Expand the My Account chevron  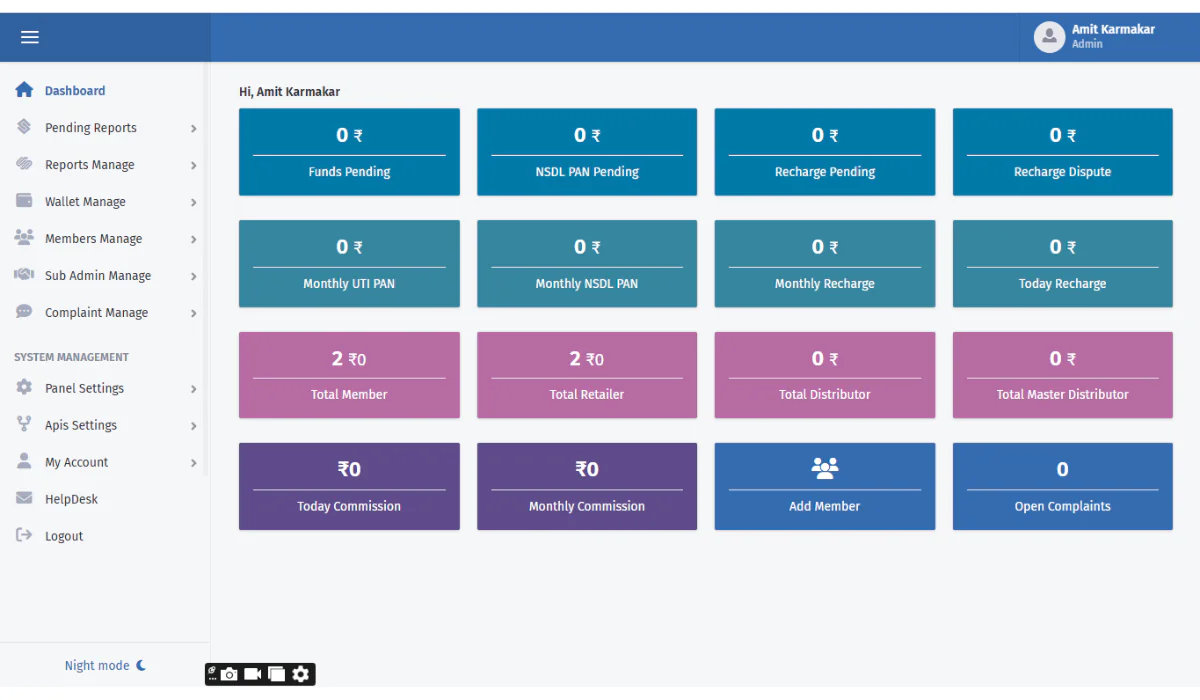coord(194,463)
